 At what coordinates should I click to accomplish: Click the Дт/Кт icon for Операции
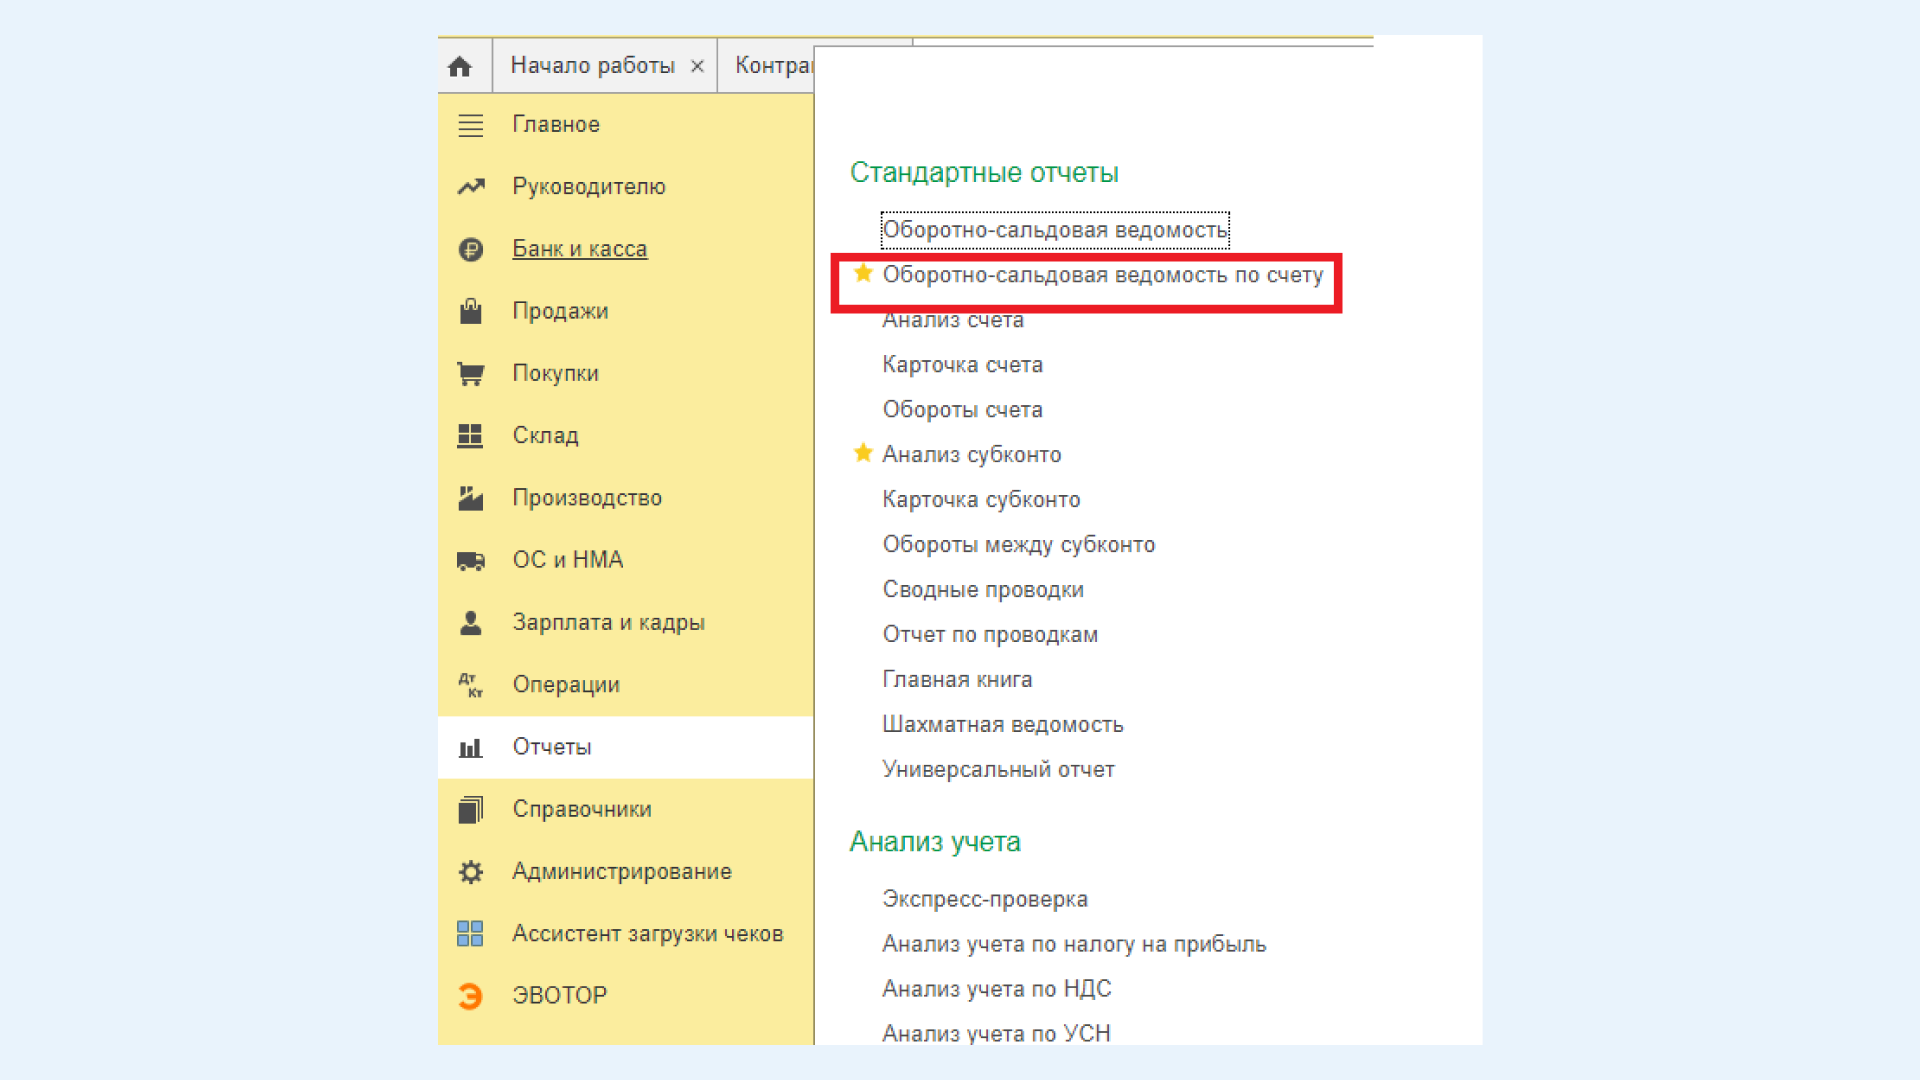pyautogui.click(x=471, y=685)
